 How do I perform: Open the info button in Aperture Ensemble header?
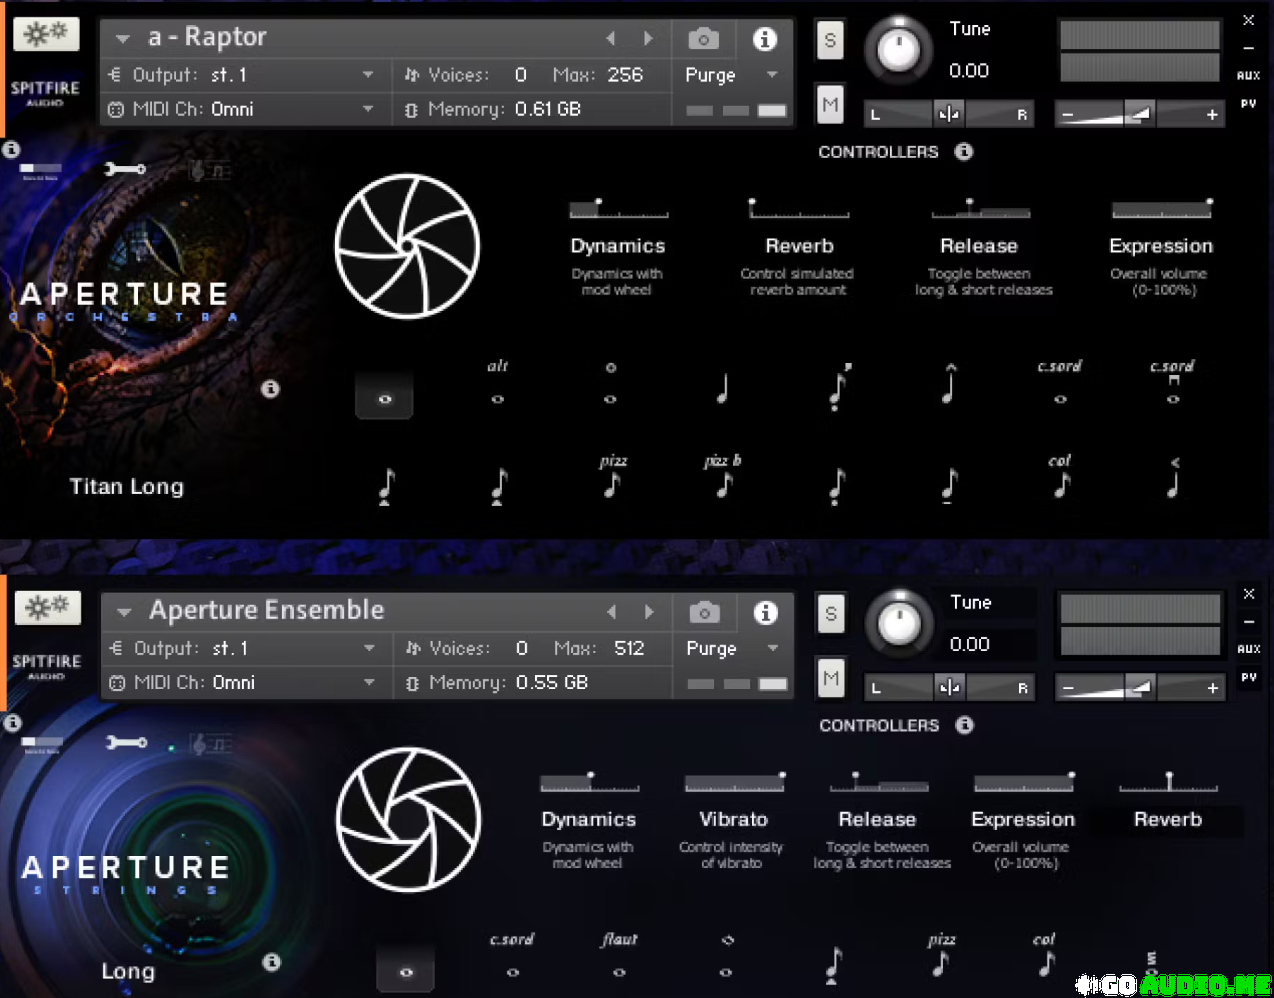[766, 612]
